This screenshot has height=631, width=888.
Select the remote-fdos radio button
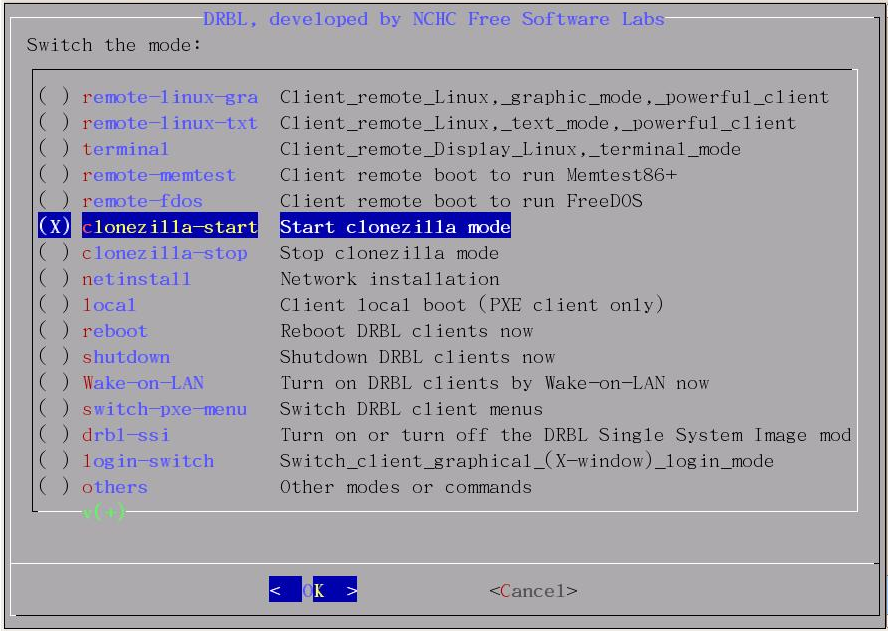(54, 201)
